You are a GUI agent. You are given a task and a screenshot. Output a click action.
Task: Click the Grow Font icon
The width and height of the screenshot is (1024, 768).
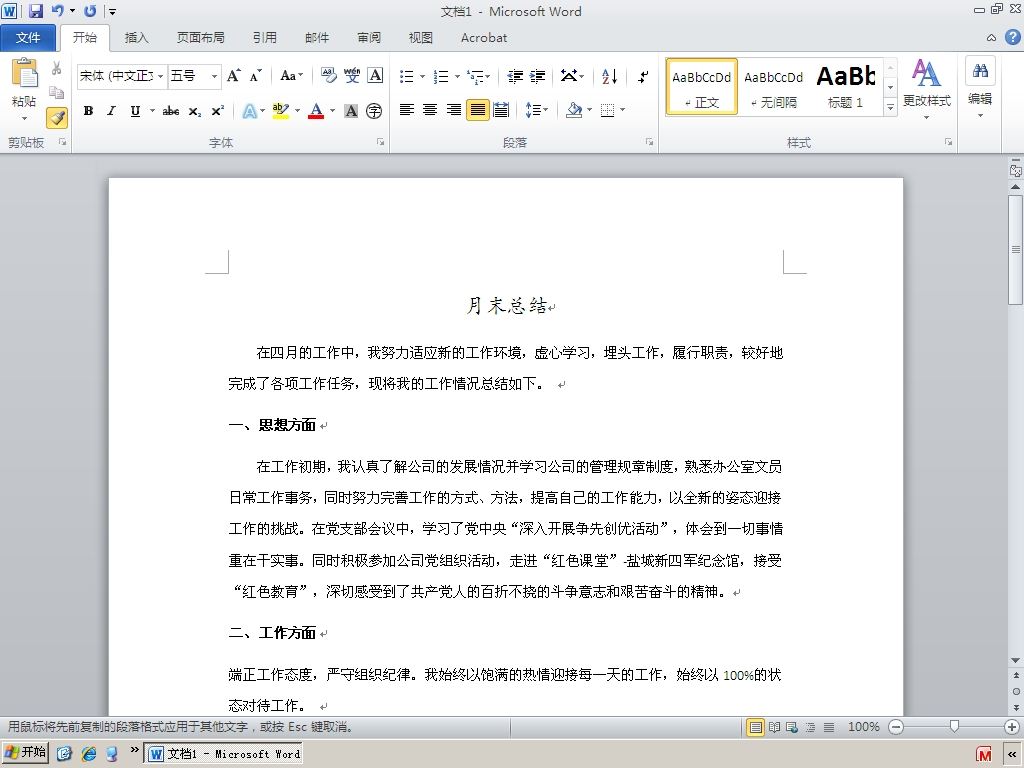234,76
